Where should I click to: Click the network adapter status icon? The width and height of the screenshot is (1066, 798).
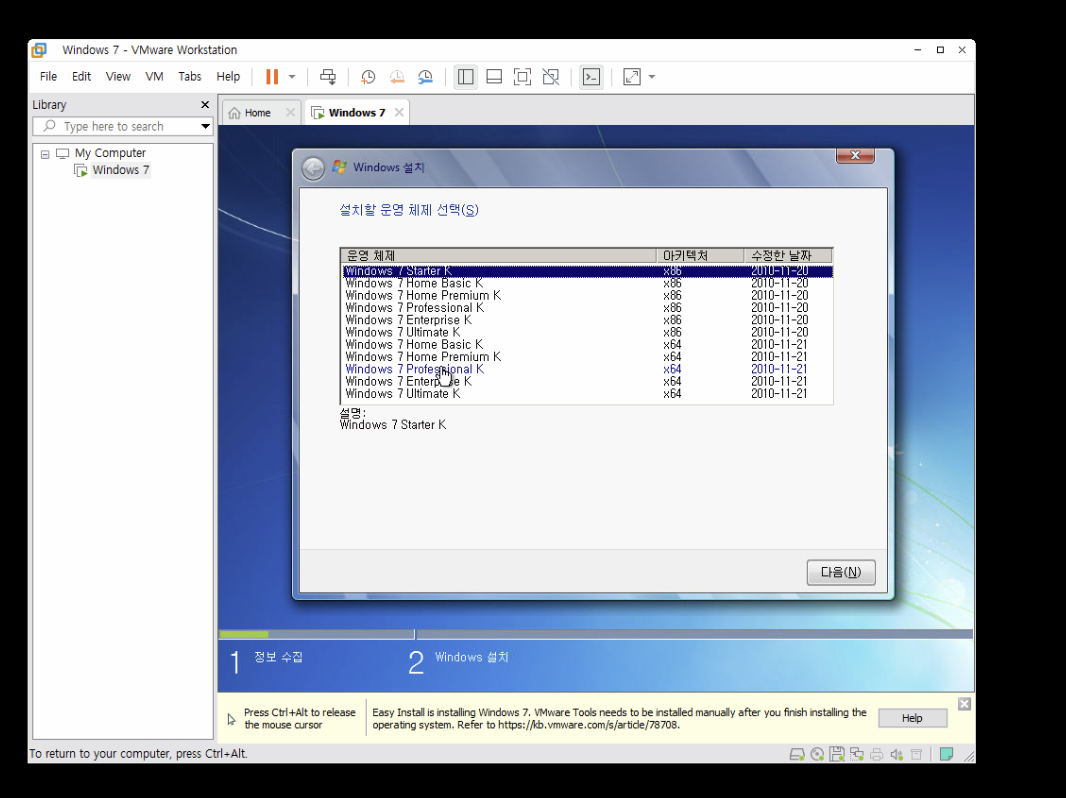pos(857,754)
